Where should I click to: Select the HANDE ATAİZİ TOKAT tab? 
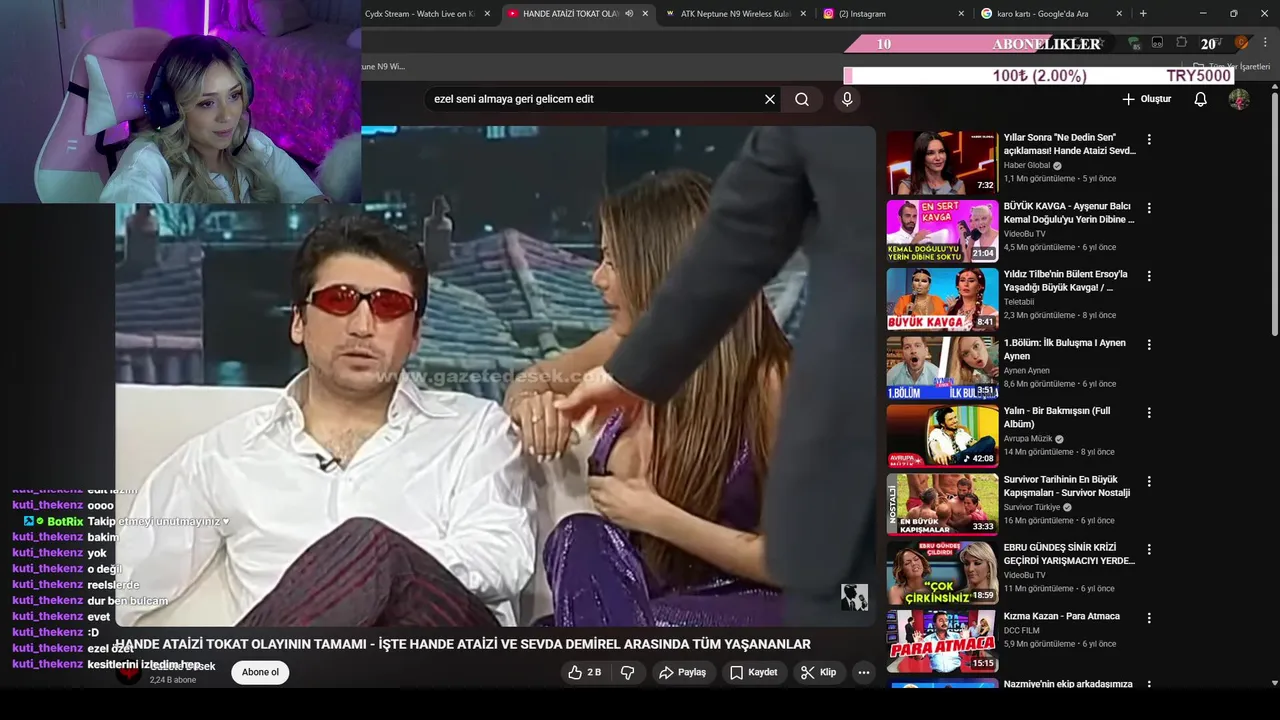[570, 14]
